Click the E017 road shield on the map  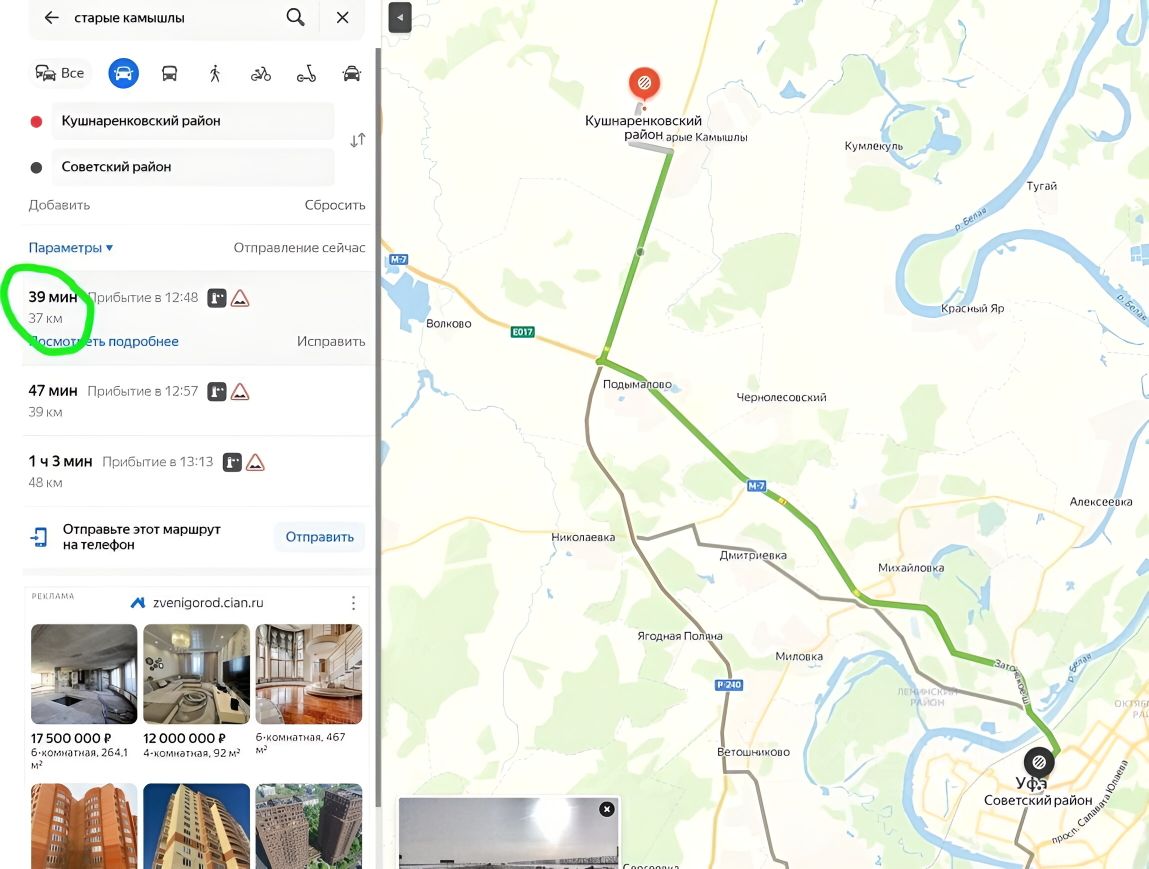(x=522, y=332)
